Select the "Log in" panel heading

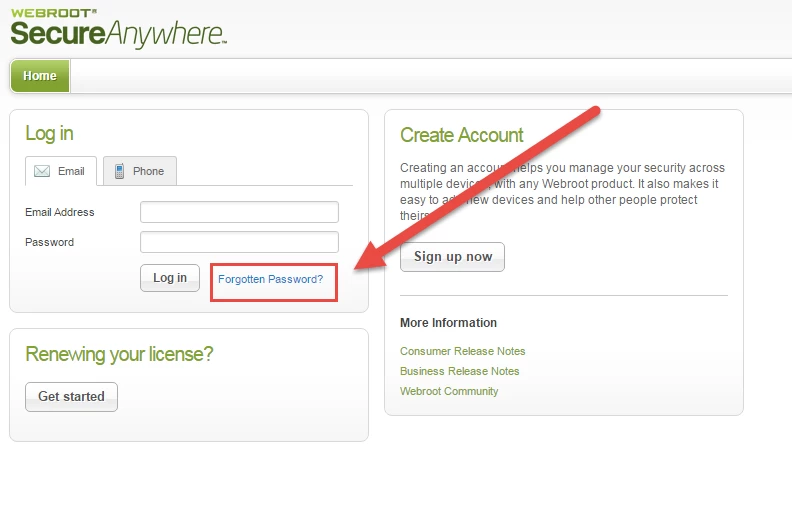tap(50, 134)
